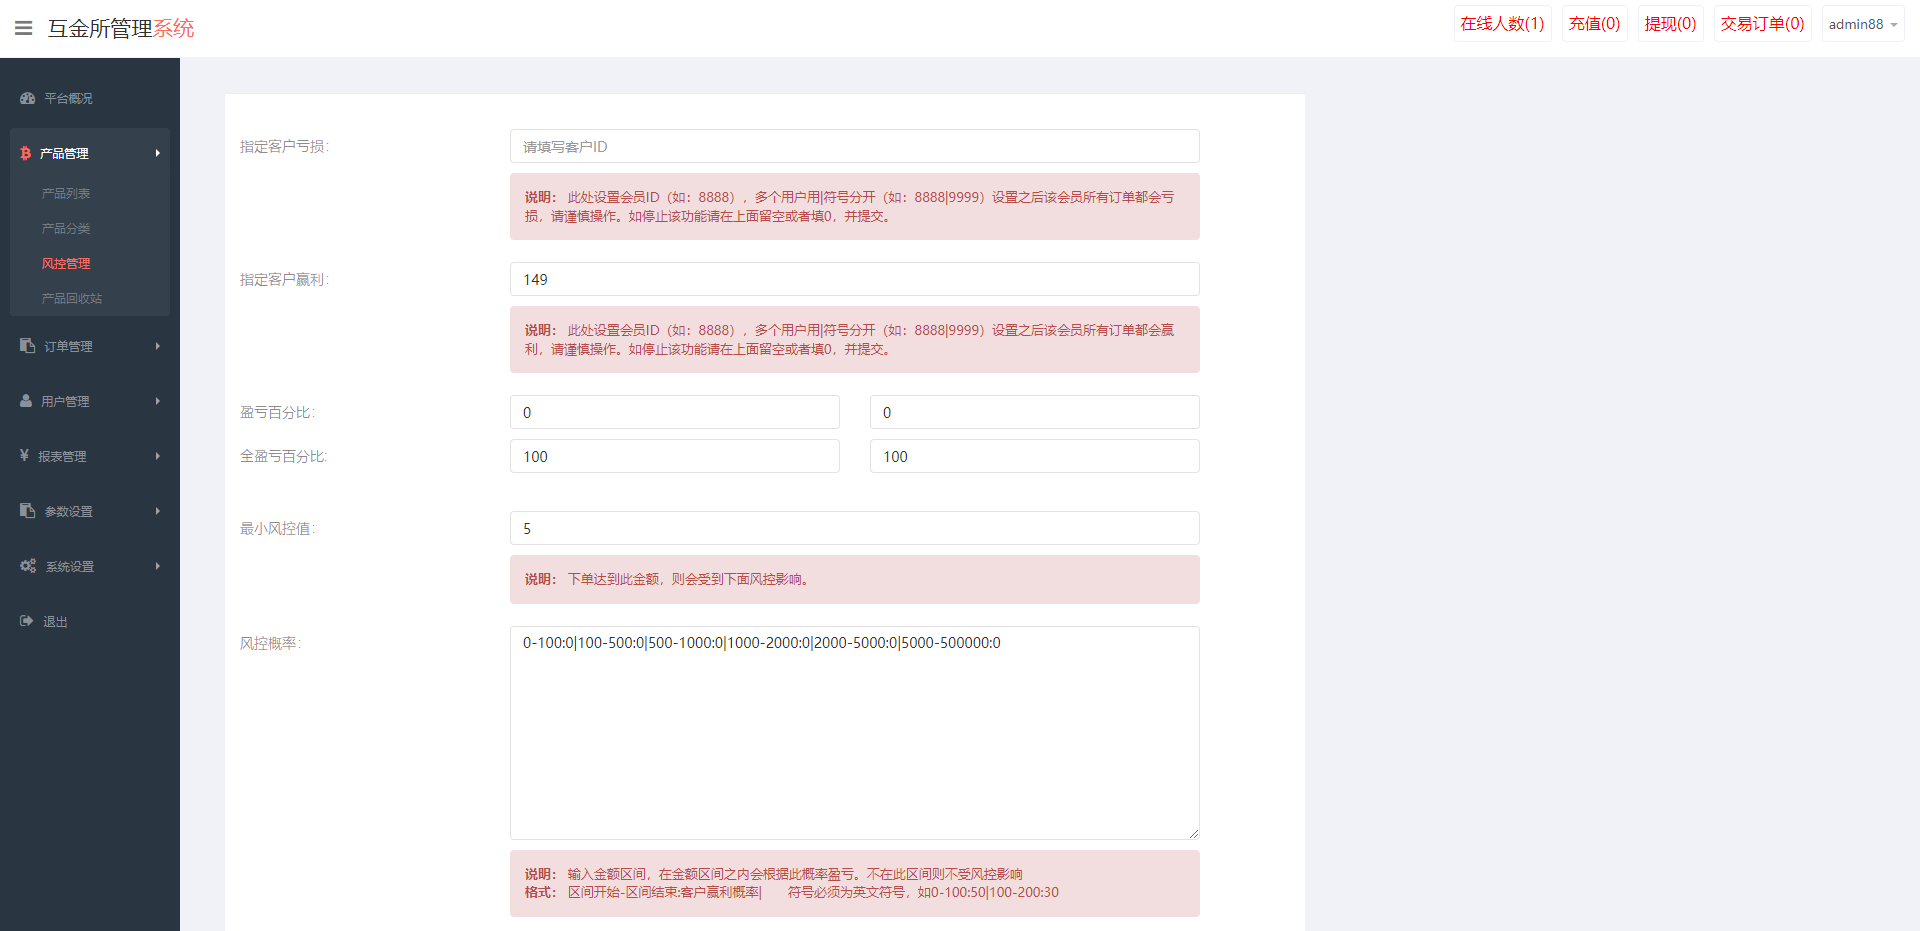Click the 风控概率 textarea resize handle

click(1193, 833)
